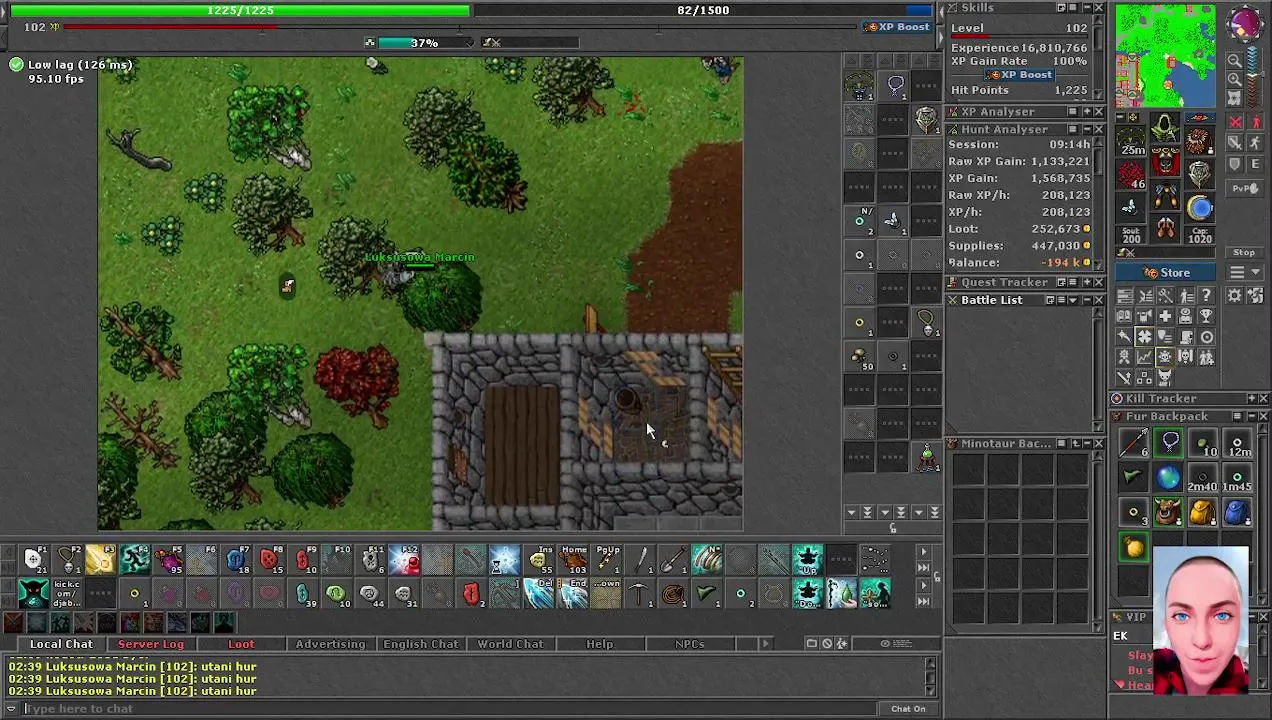This screenshot has height=720, width=1272.
Task: Click the minimap view
Action: pyautogui.click(x=1166, y=55)
